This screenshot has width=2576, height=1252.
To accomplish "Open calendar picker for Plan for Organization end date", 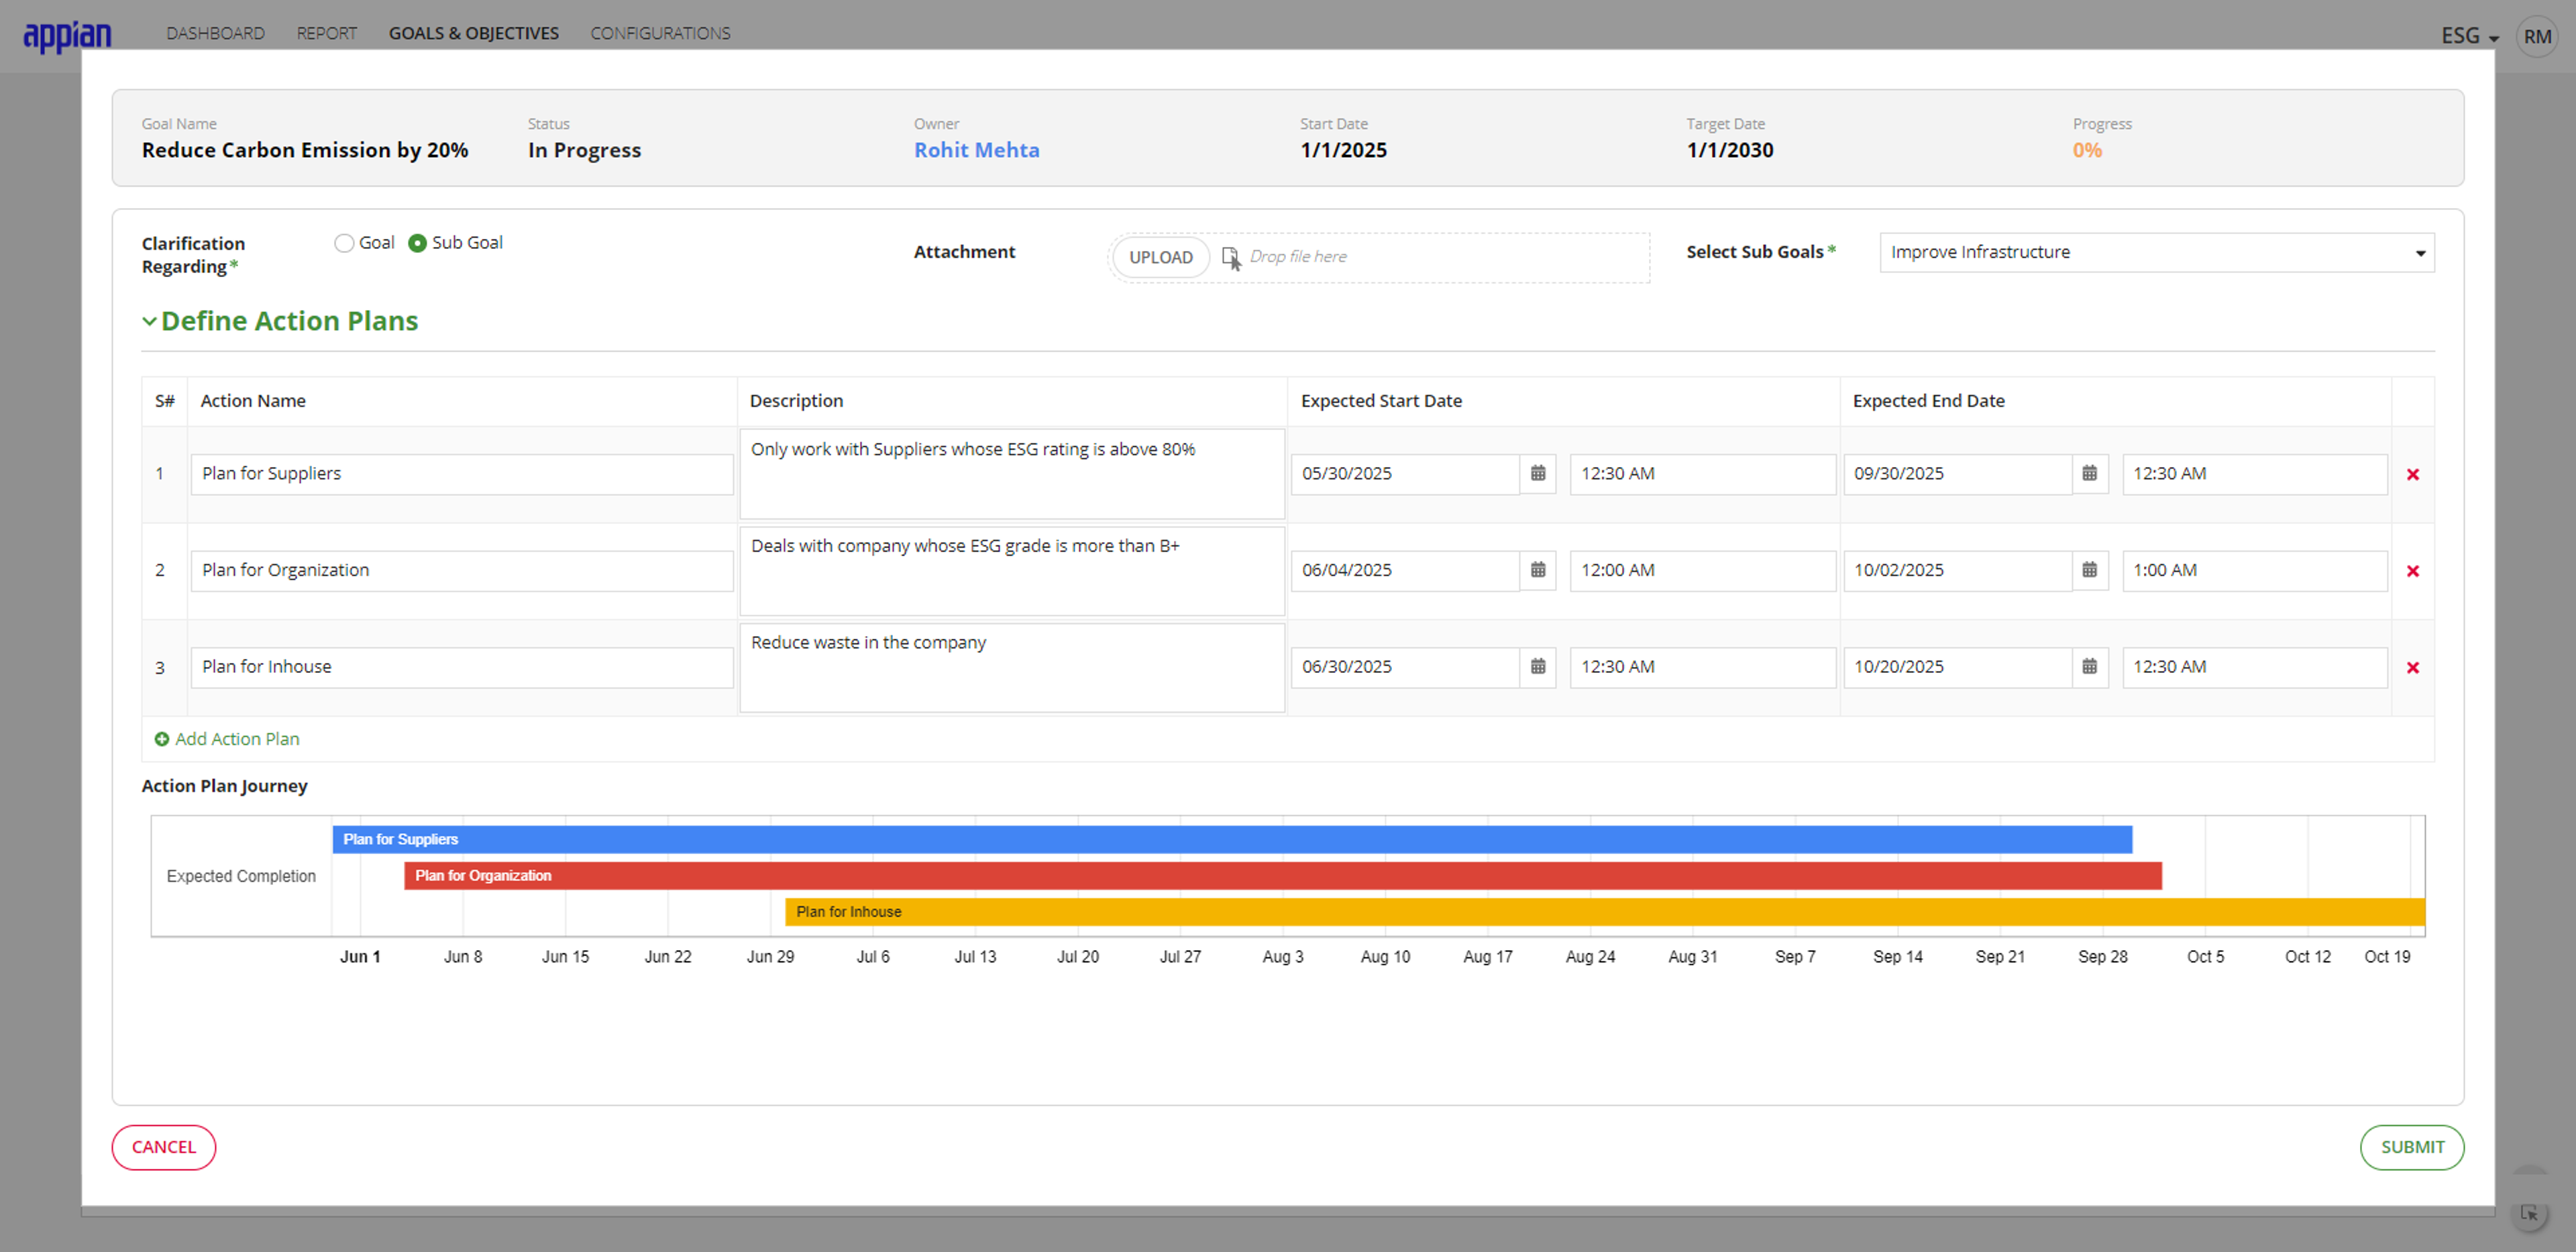I will tap(2090, 570).
